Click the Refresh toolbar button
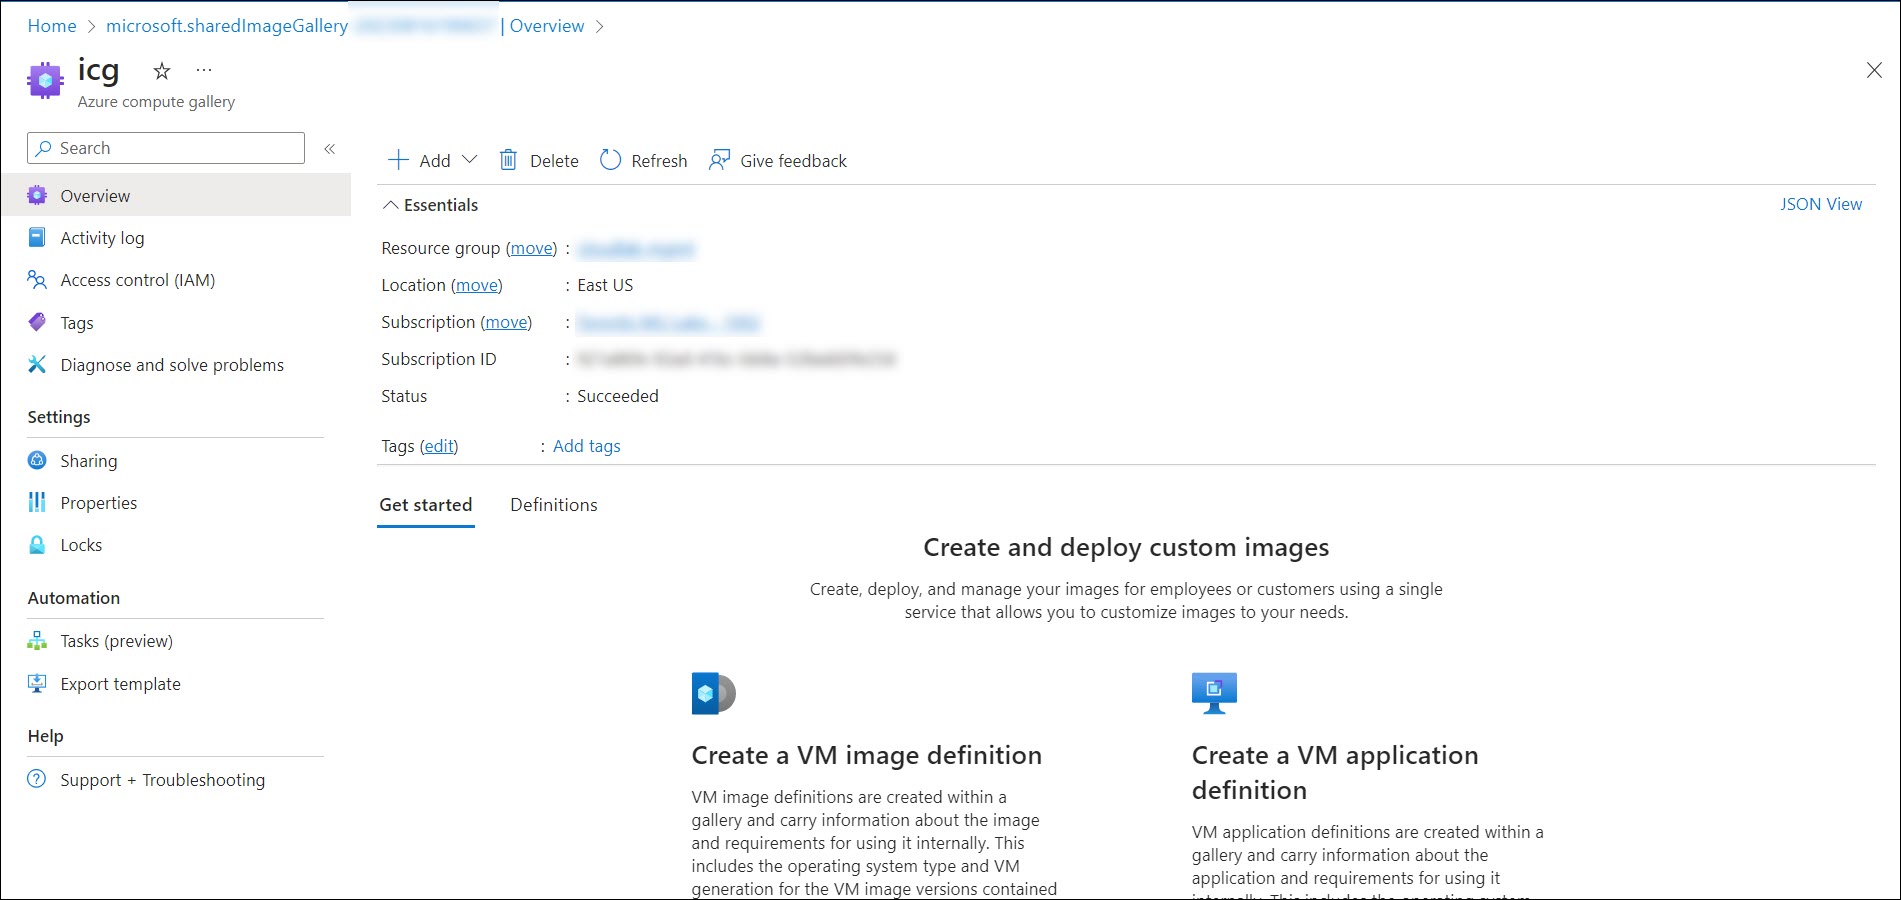 point(643,160)
